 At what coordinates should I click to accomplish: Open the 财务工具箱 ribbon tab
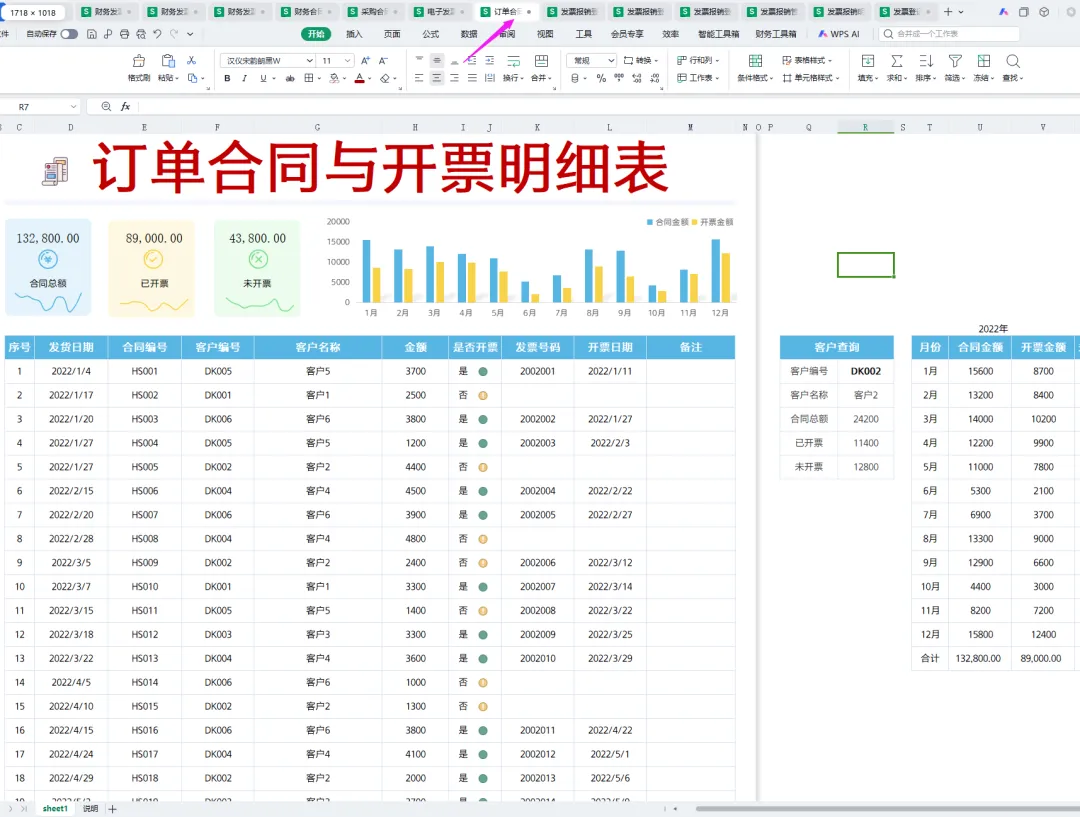pos(776,34)
